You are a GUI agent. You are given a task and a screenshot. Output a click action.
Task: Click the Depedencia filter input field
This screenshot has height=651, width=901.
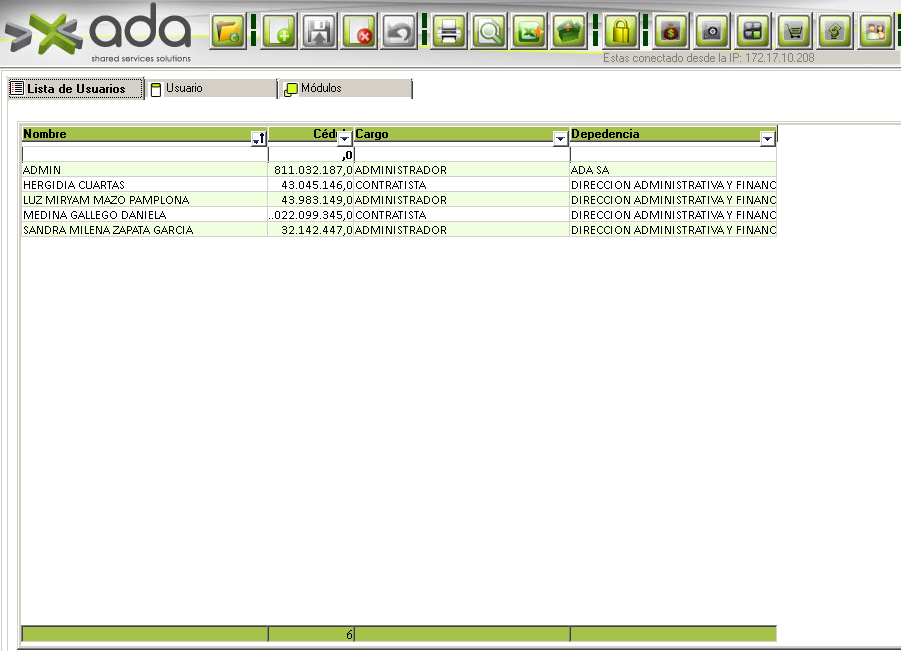(x=673, y=155)
